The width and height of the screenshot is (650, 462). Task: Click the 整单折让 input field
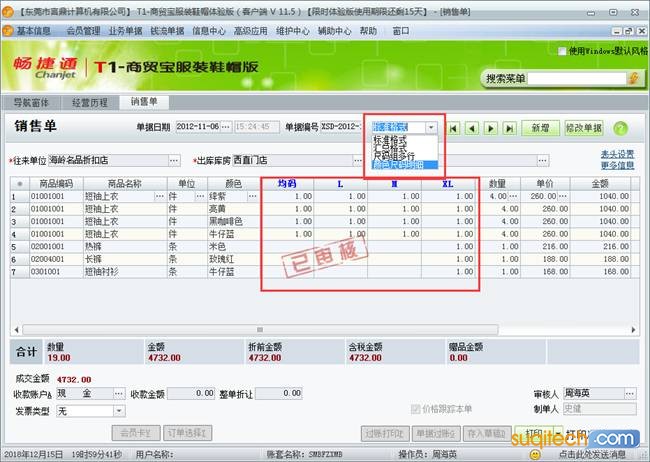click(279, 393)
